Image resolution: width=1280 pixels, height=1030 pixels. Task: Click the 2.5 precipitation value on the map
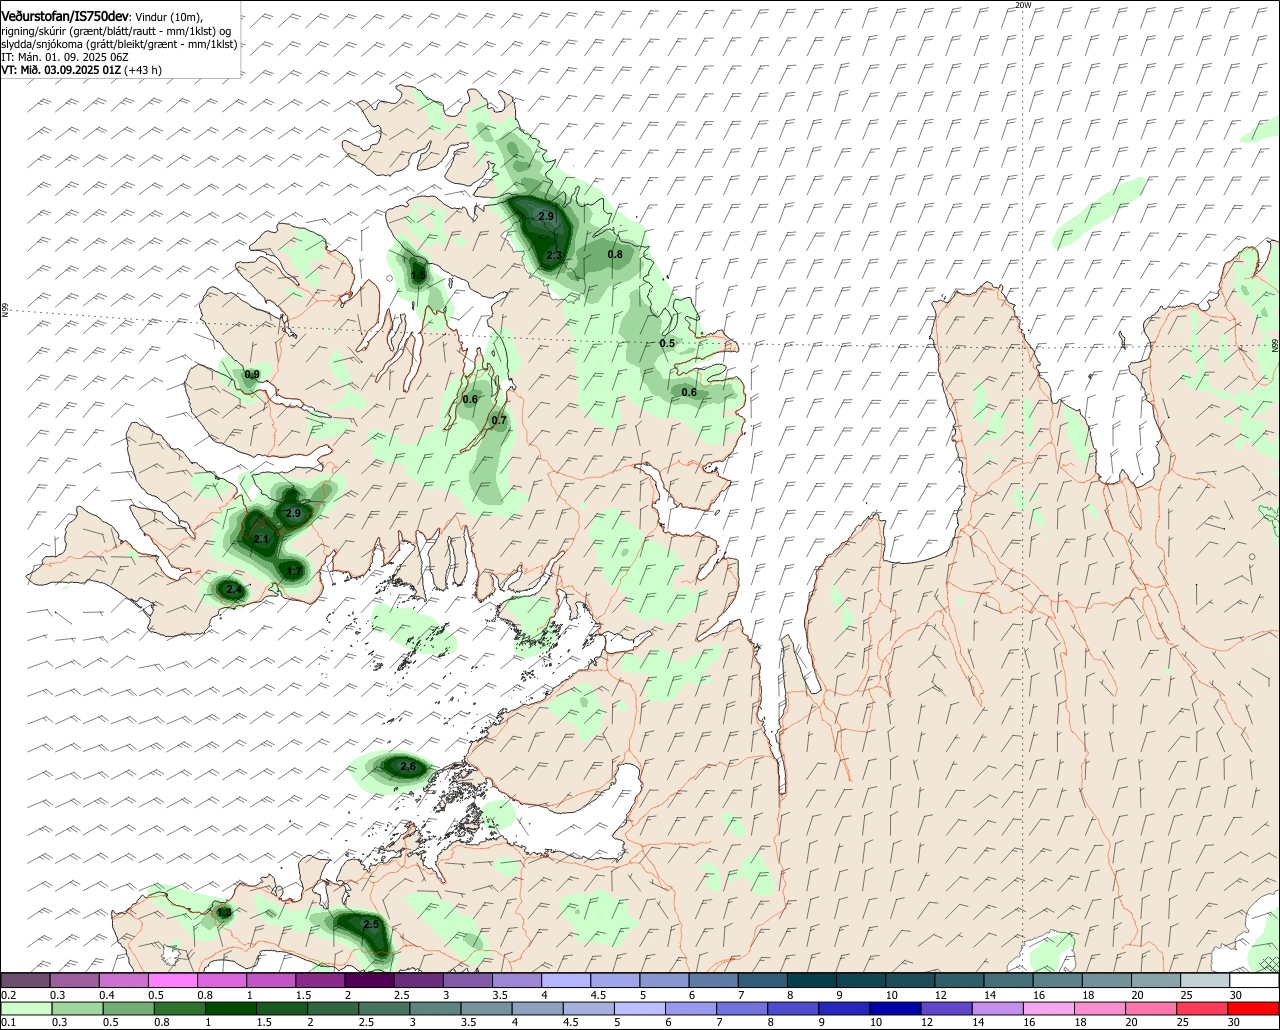pyautogui.click(x=370, y=925)
